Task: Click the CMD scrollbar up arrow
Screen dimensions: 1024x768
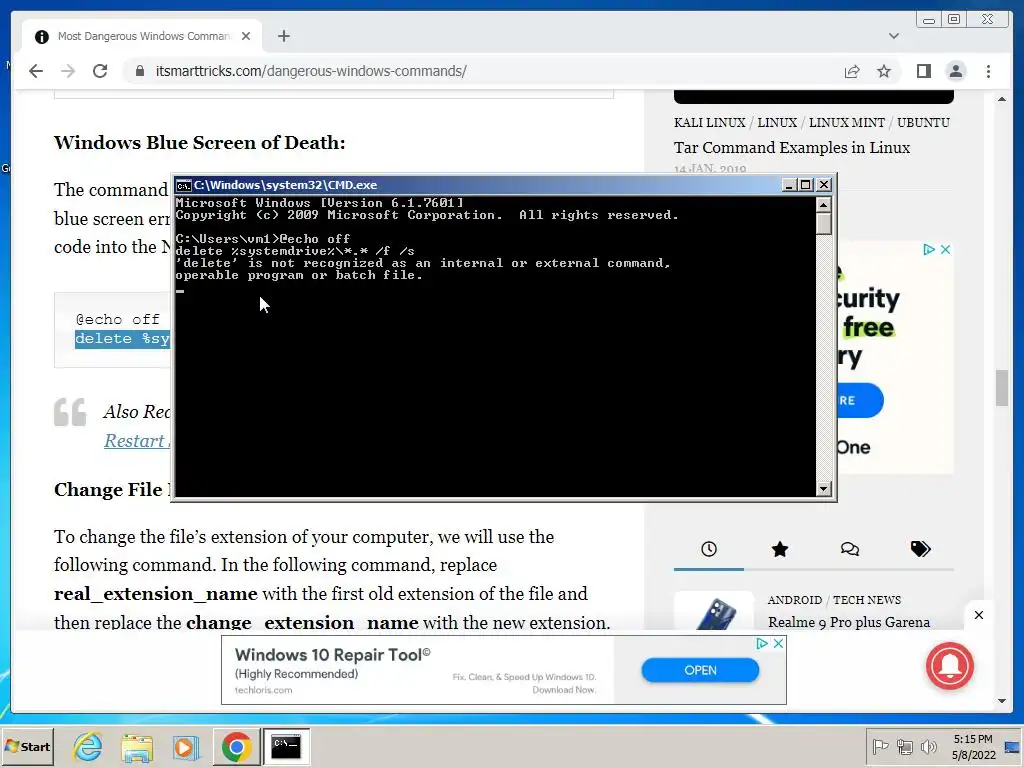Action: pyautogui.click(x=824, y=205)
